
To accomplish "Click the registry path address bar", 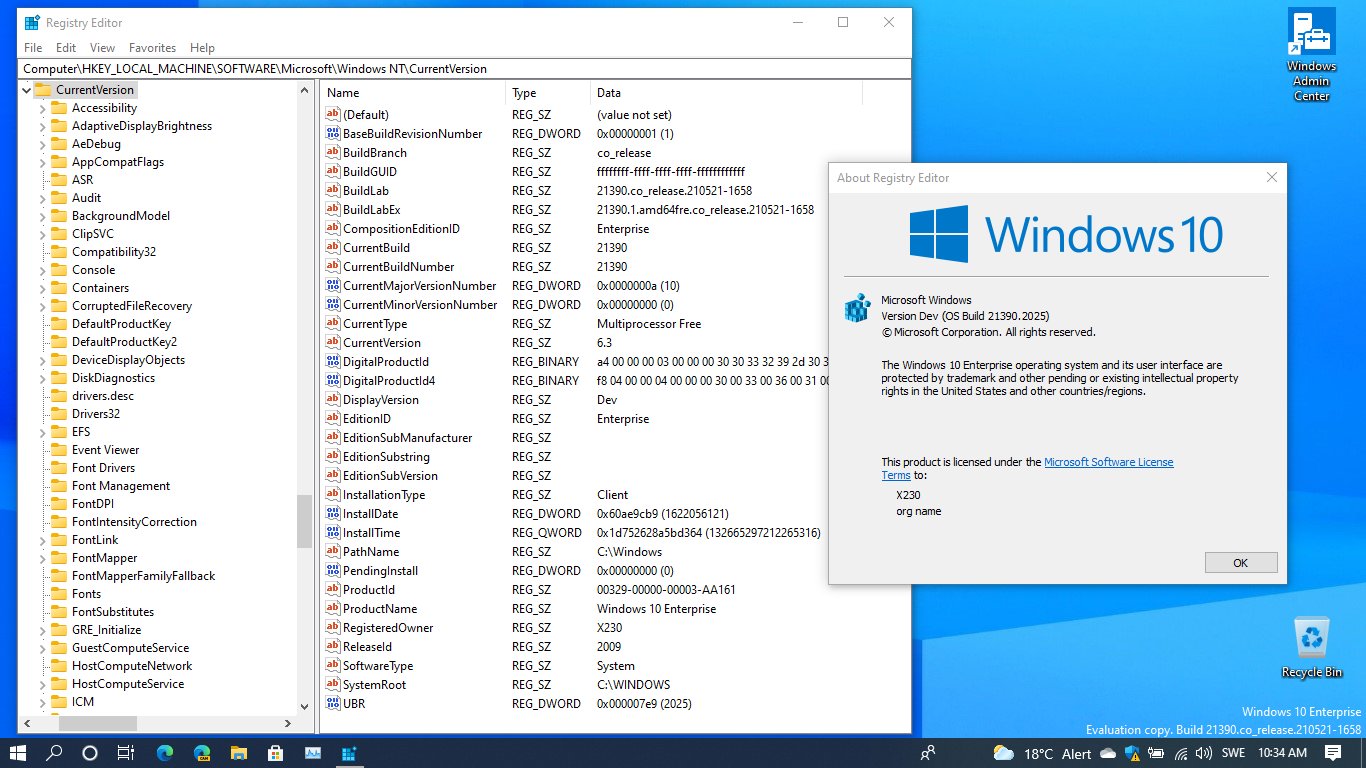I will click(x=465, y=69).
